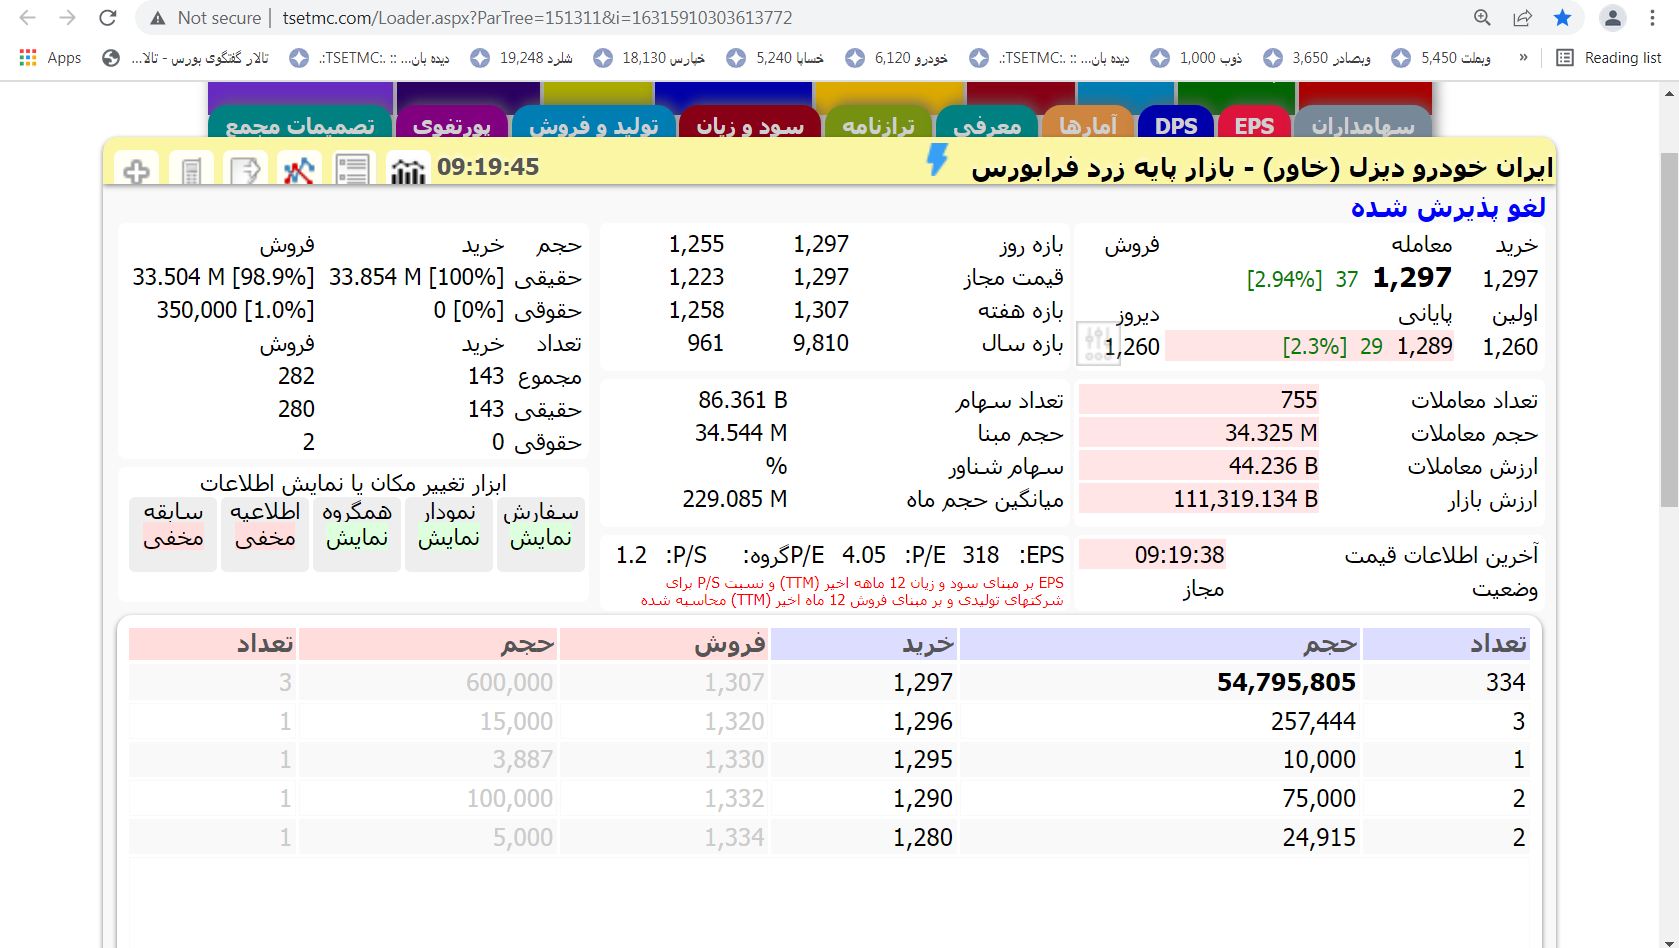Reload the page with refresh icon

point(107,18)
